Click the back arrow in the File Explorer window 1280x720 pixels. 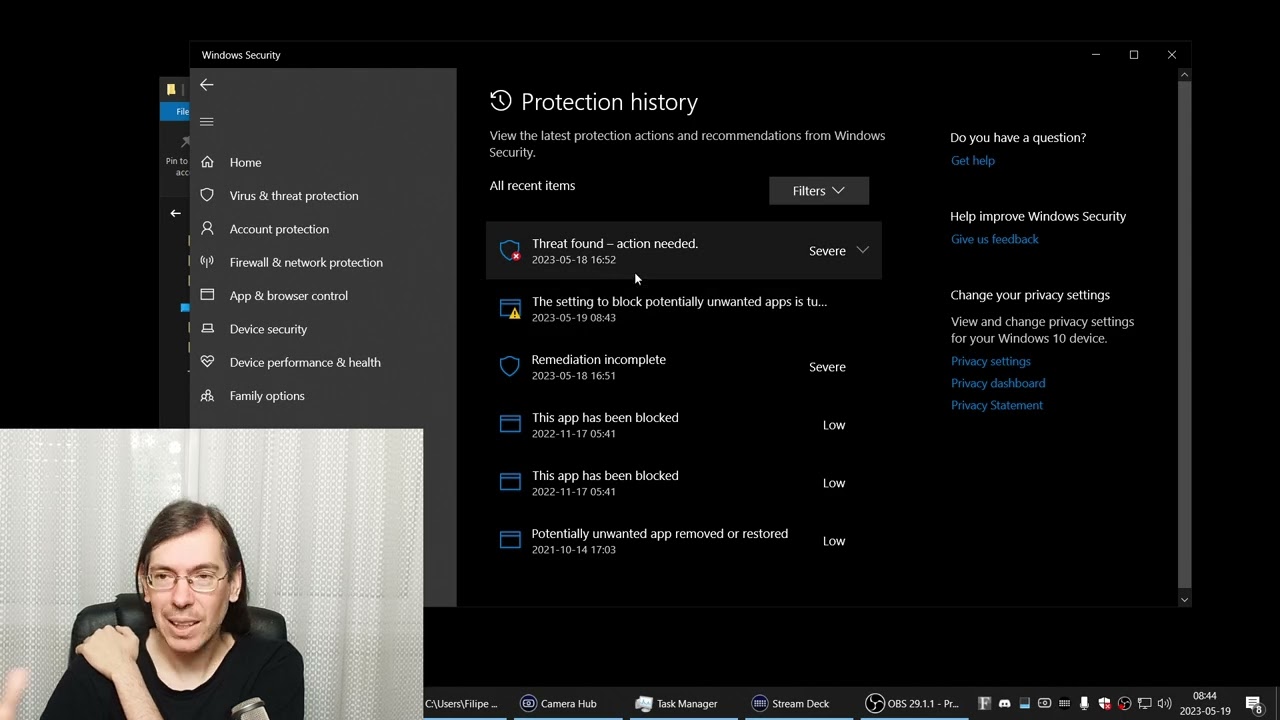175,213
